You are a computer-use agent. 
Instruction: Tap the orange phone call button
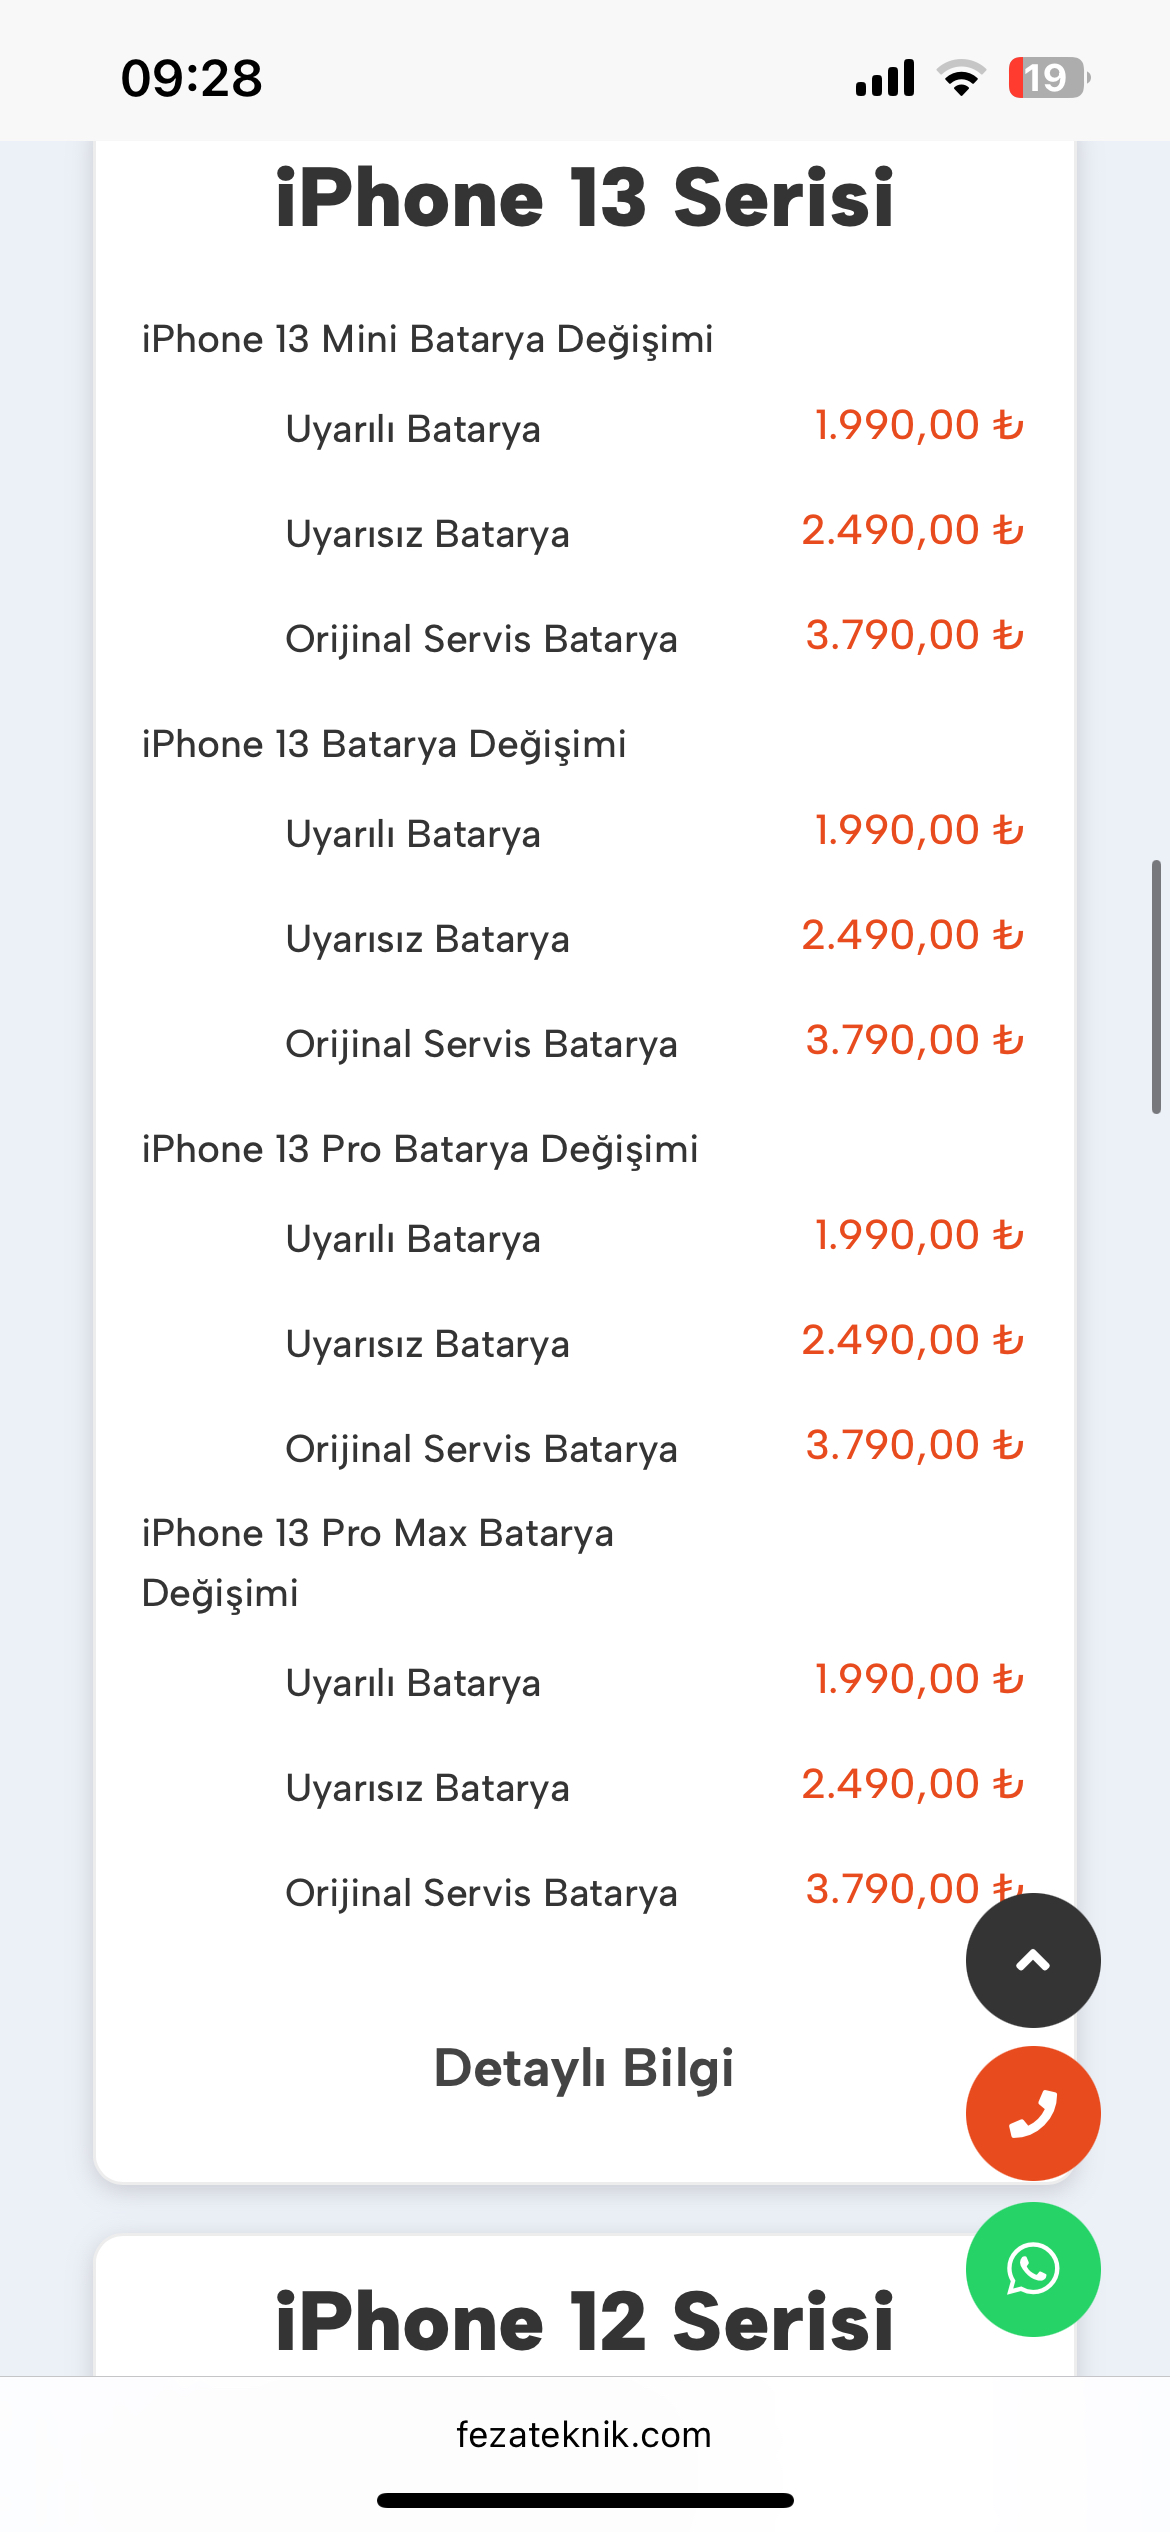point(1033,2113)
